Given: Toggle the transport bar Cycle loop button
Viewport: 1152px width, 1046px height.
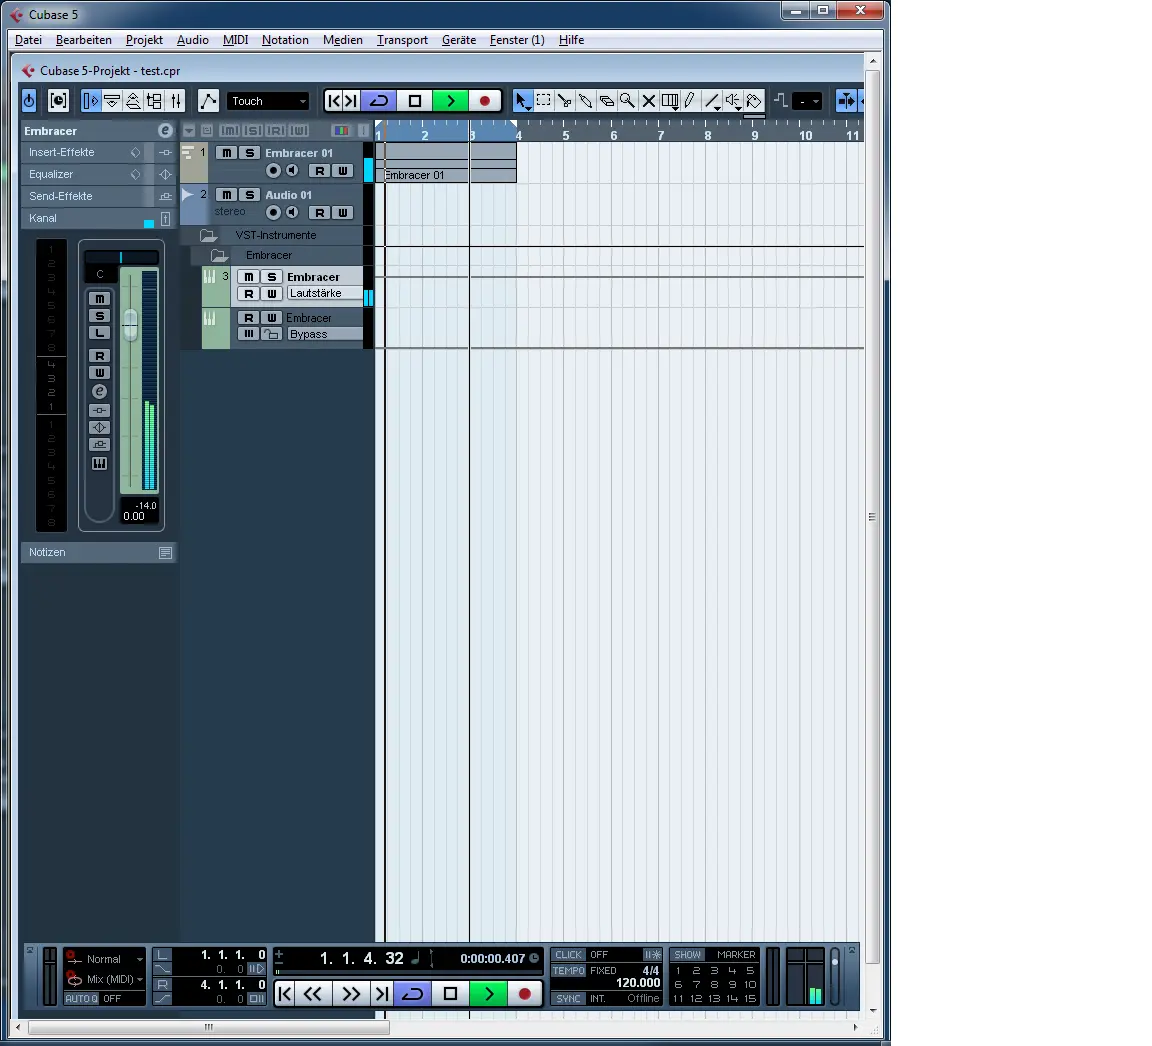Looking at the screenshot, I should point(413,993).
